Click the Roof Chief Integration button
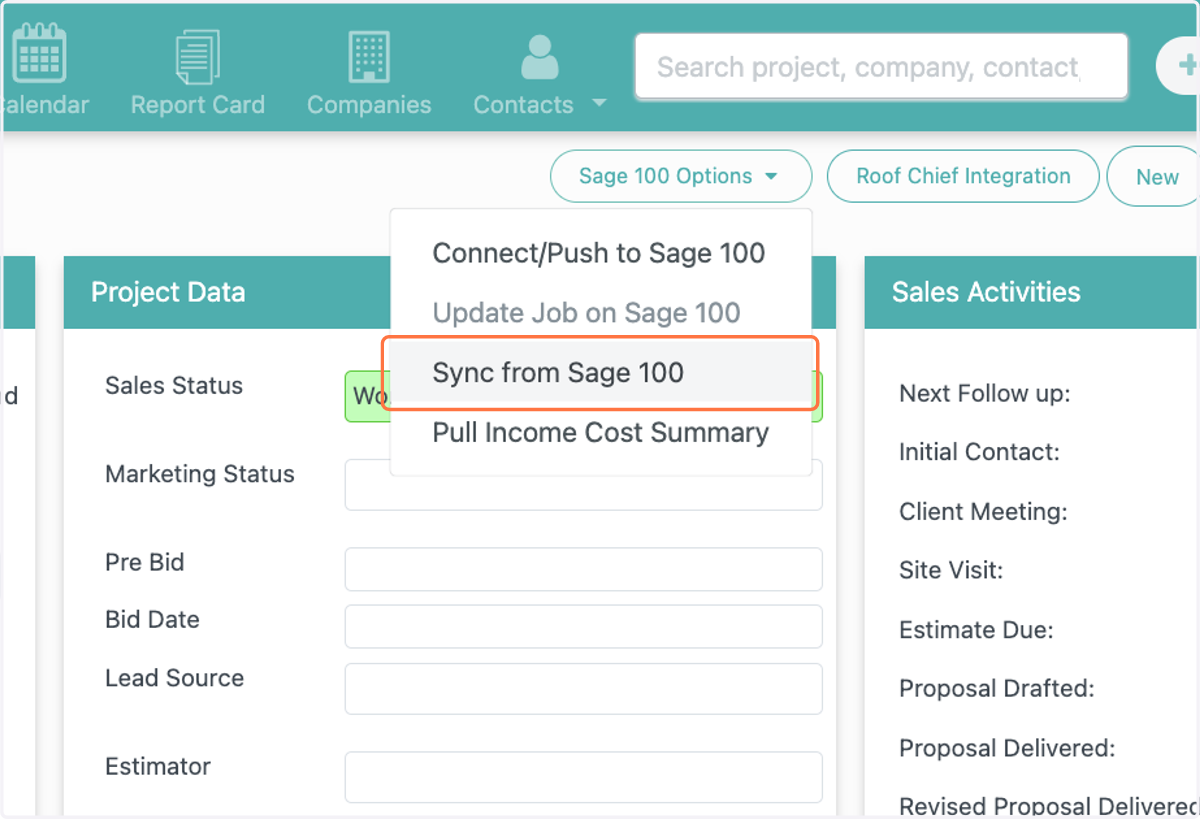Screen dimensions: 1200x819 click(x=963, y=176)
